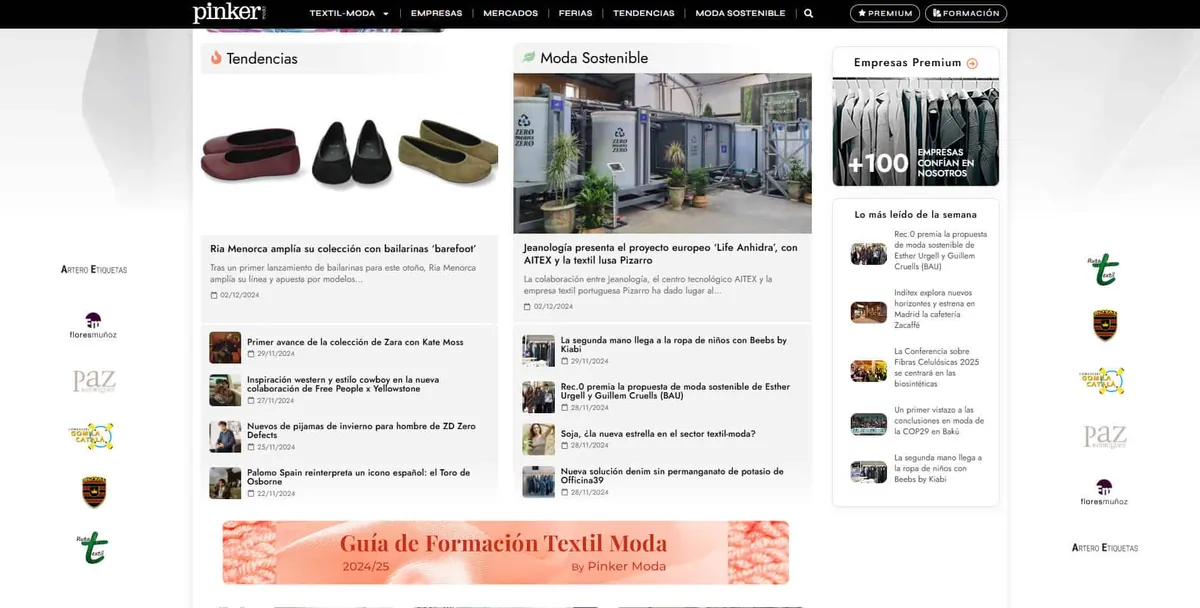Open the FERIAS menu item
Viewport: 1200px width, 608px height.
pyautogui.click(x=575, y=14)
